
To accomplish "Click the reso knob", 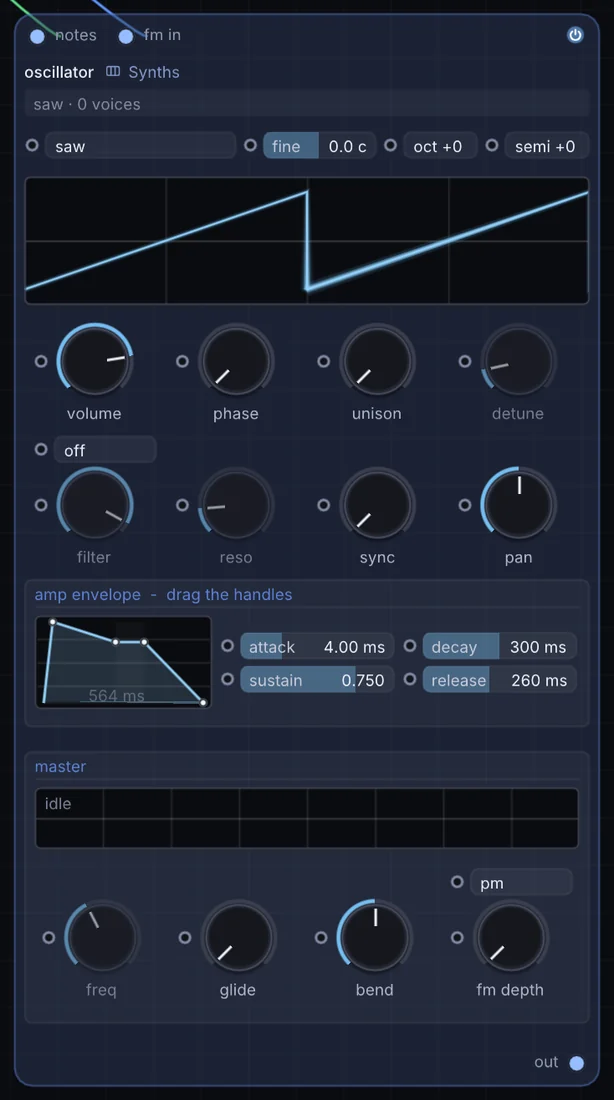I will (x=236, y=504).
